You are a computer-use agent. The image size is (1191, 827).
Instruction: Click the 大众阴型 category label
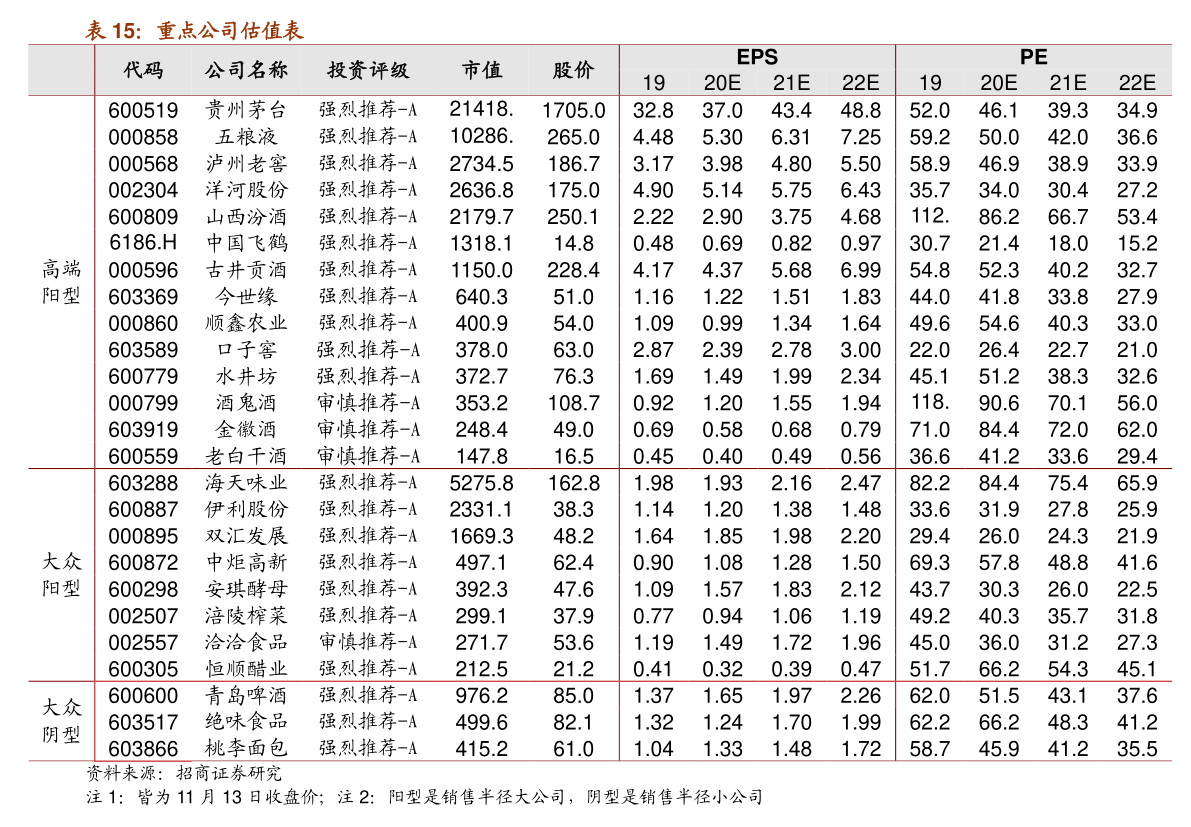tap(62, 721)
